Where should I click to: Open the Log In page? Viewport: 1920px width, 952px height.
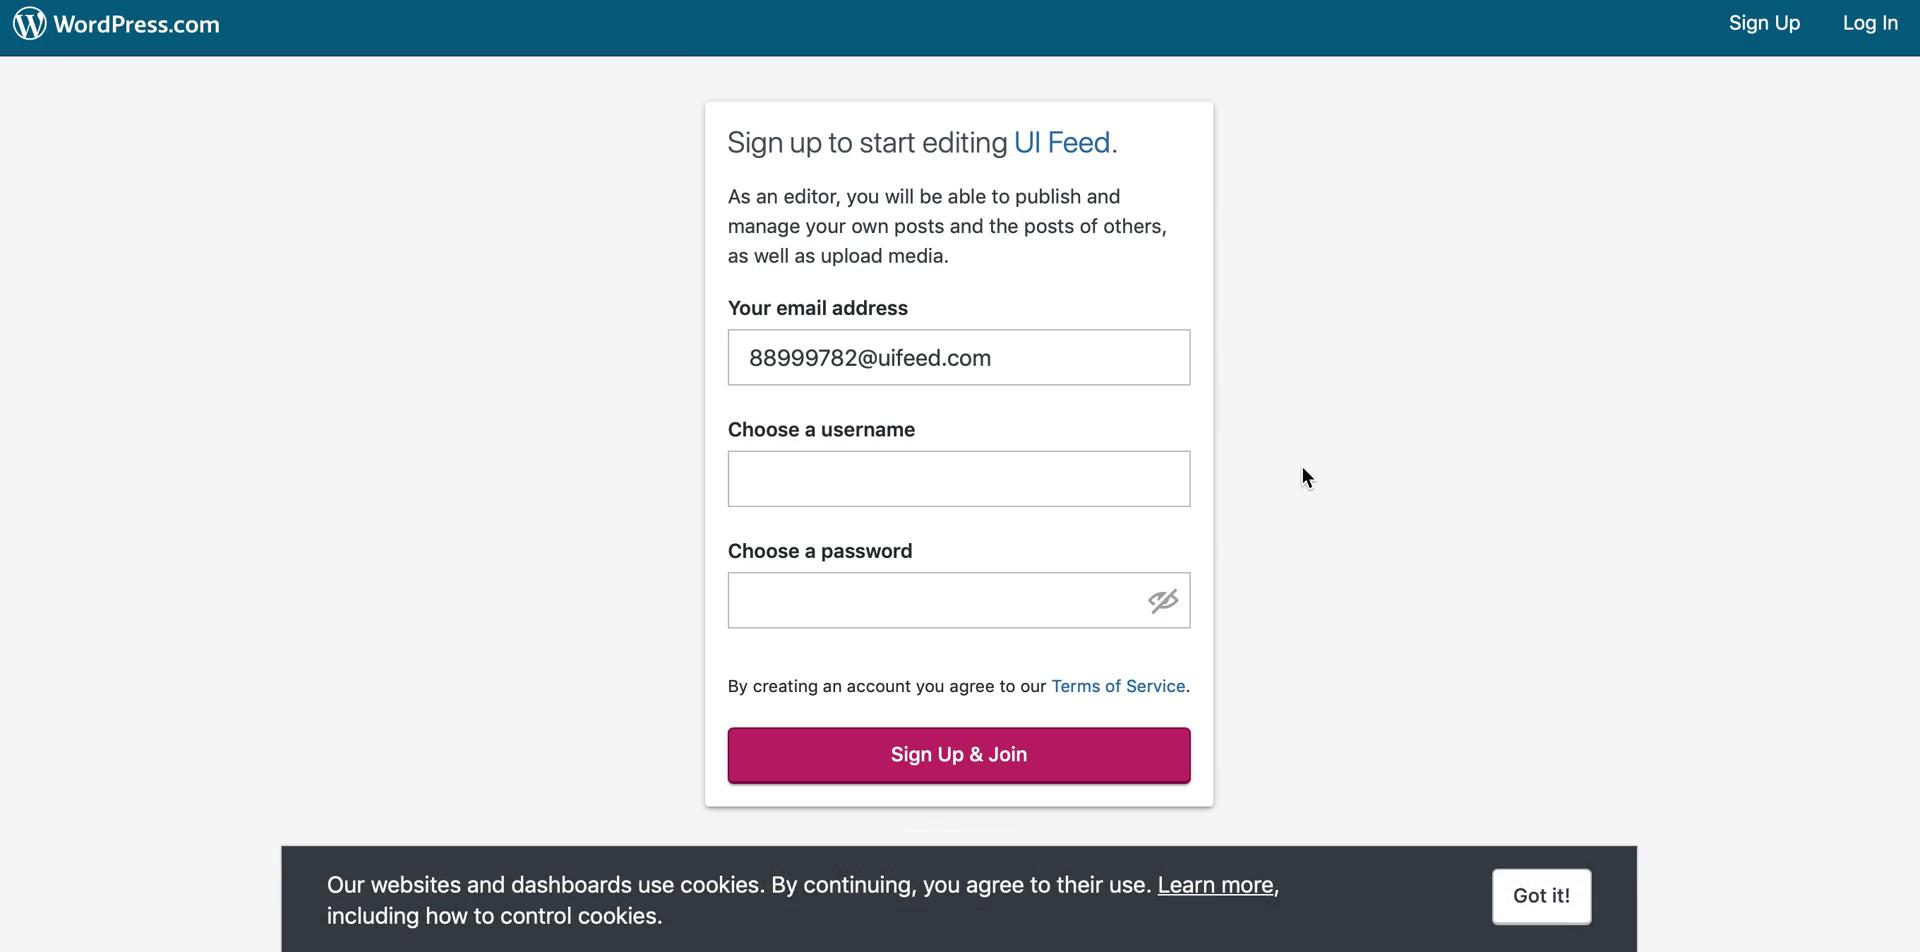pyautogui.click(x=1870, y=23)
